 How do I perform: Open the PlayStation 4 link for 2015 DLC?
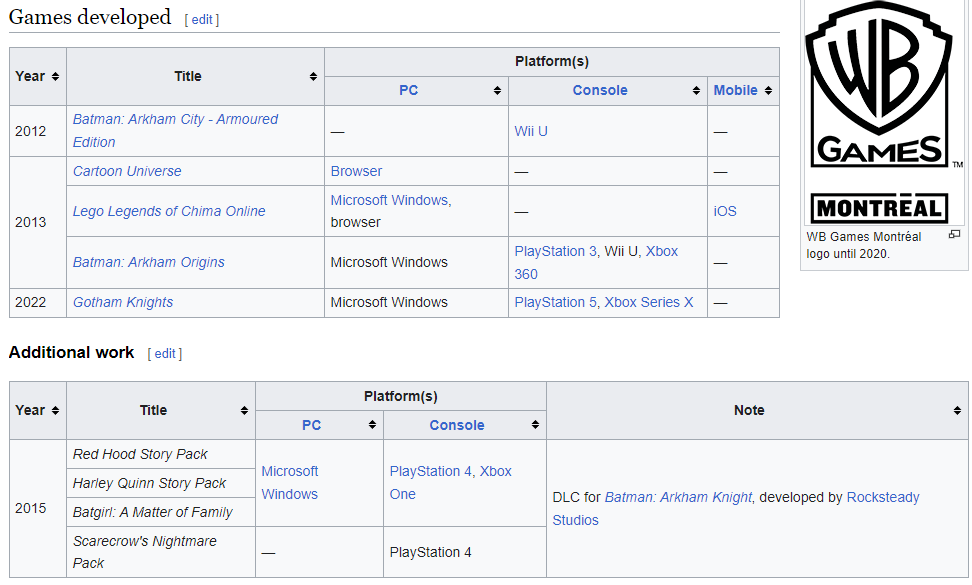(x=431, y=472)
